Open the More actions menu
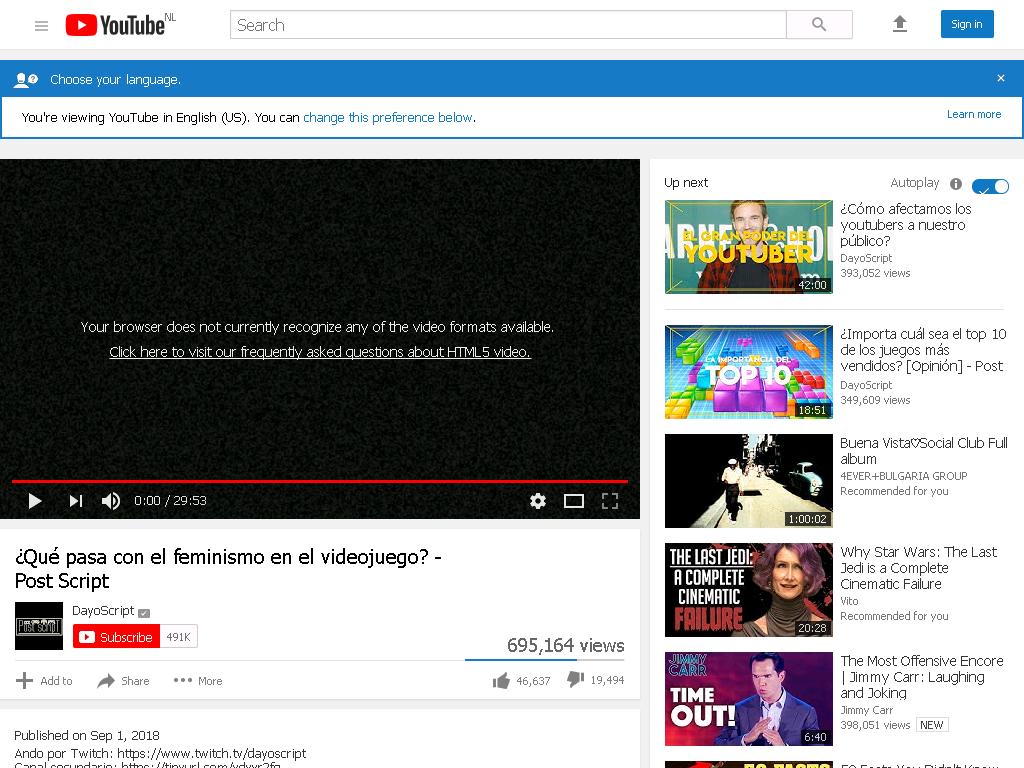 198,680
